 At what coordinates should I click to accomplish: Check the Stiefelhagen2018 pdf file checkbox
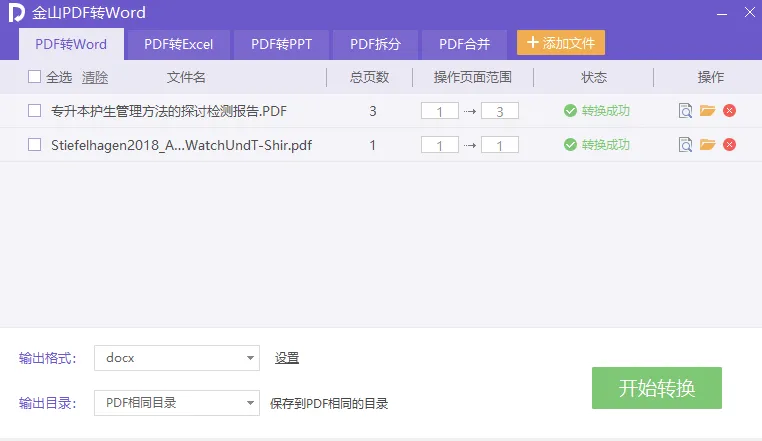coord(34,145)
